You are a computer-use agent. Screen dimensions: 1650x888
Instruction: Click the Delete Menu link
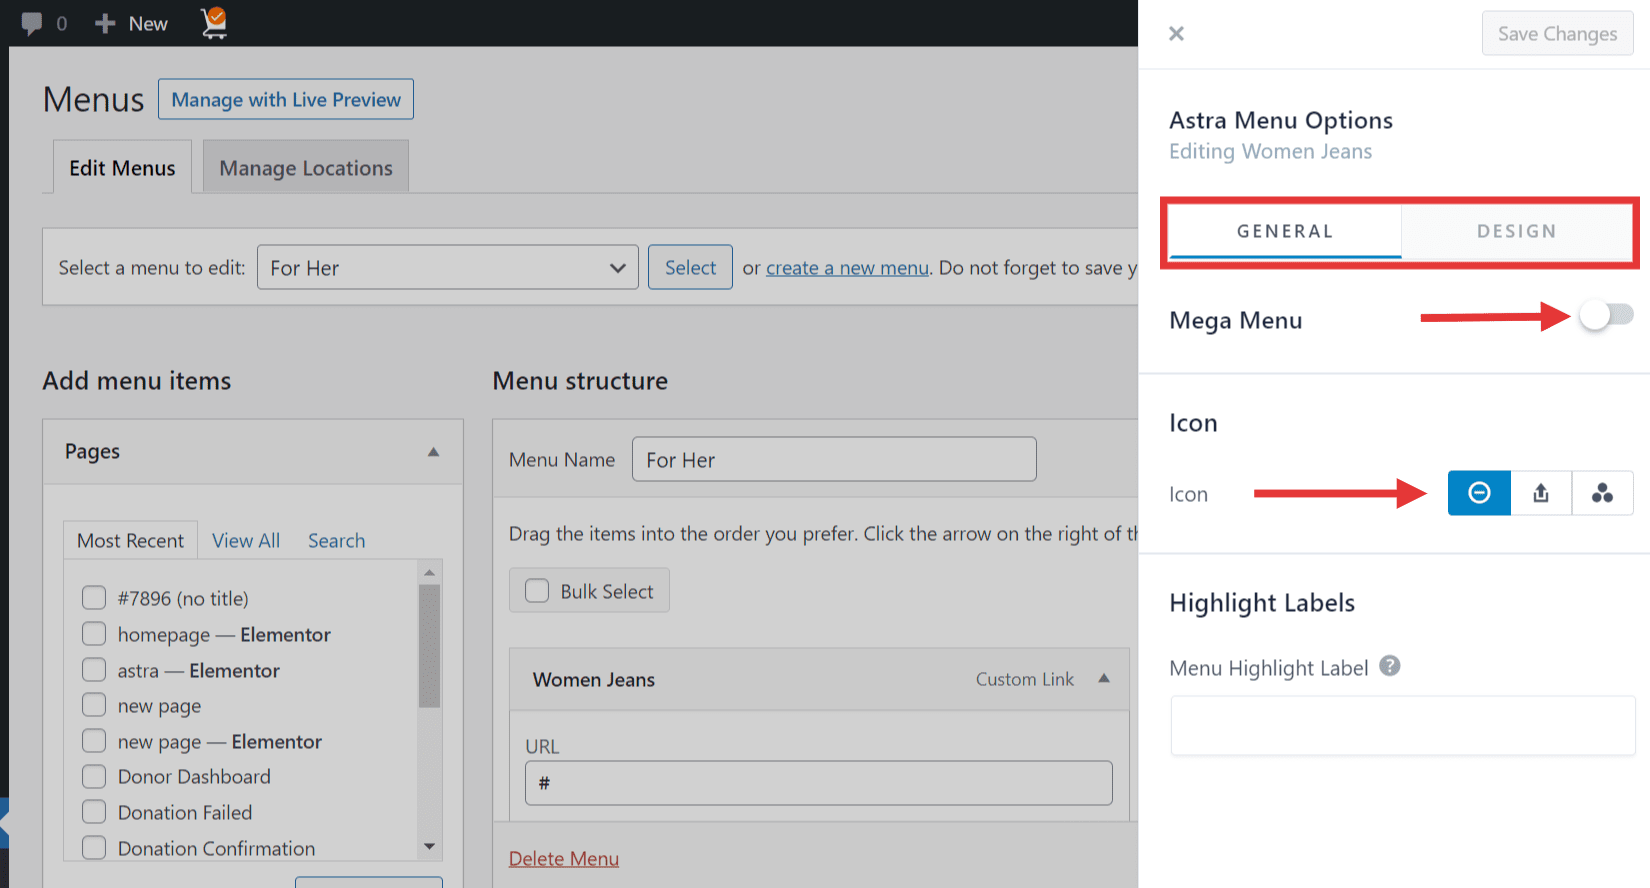564,858
